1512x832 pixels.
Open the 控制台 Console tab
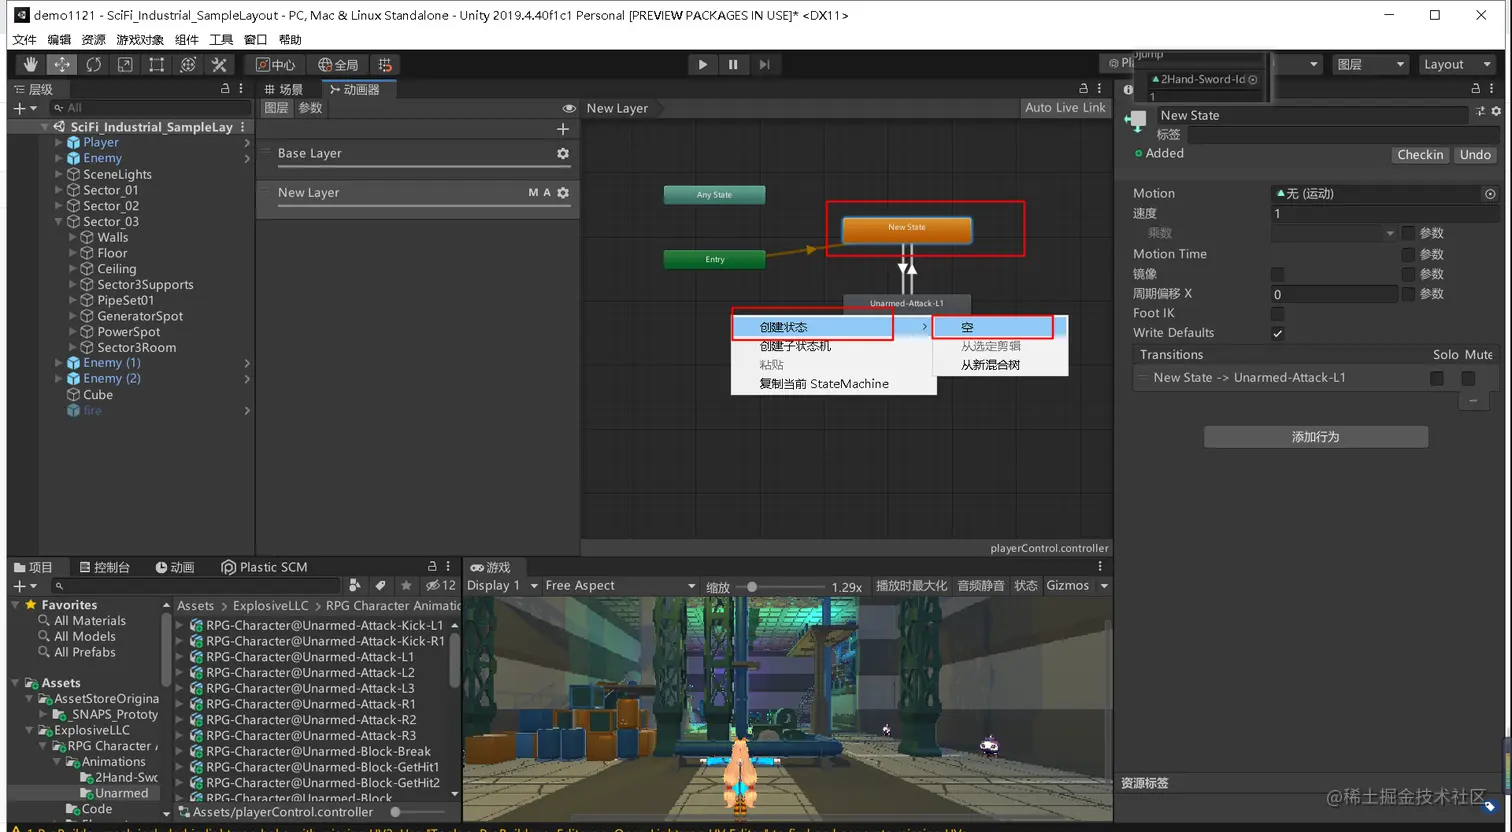tap(105, 567)
